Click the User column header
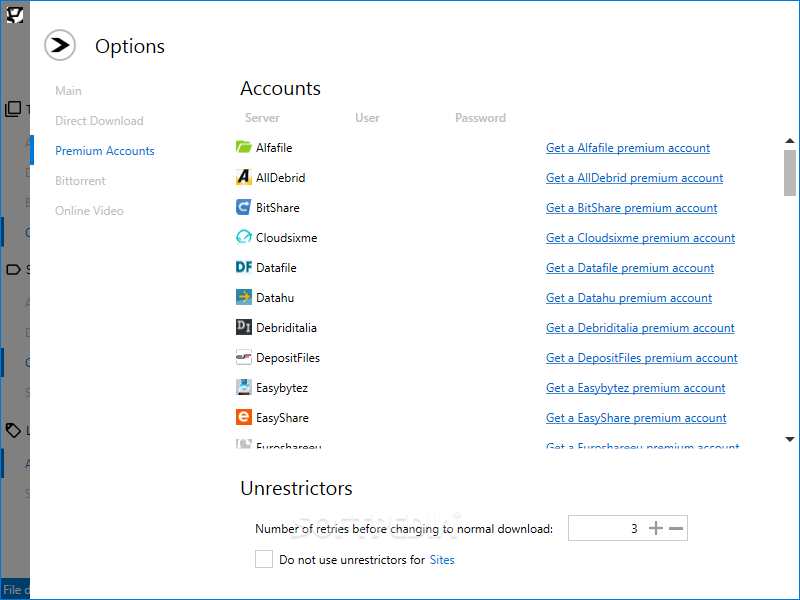This screenshot has width=800, height=600. [367, 118]
